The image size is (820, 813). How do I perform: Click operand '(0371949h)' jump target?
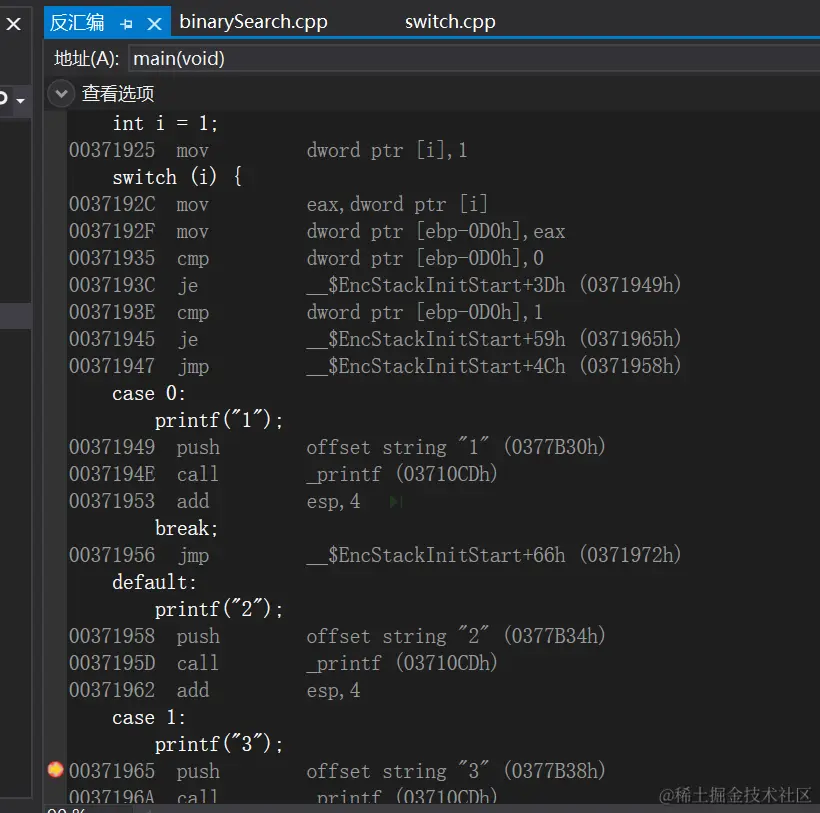click(x=630, y=285)
